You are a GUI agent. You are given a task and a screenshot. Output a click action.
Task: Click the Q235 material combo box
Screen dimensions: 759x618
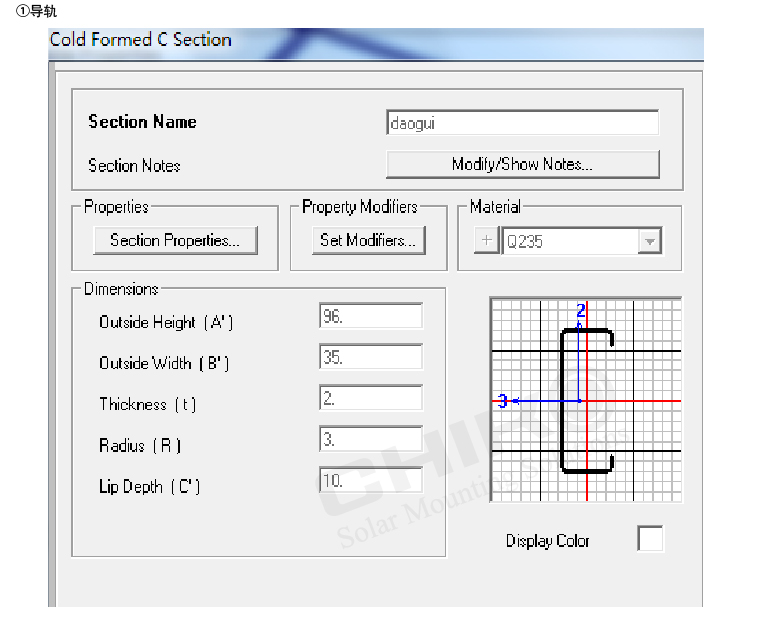point(570,241)
